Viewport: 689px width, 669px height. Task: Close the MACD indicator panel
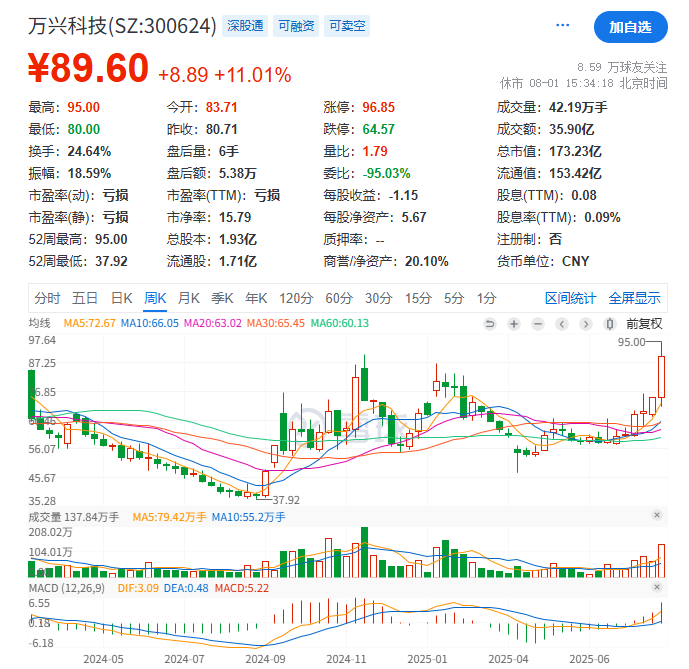(x=657, y=587)
